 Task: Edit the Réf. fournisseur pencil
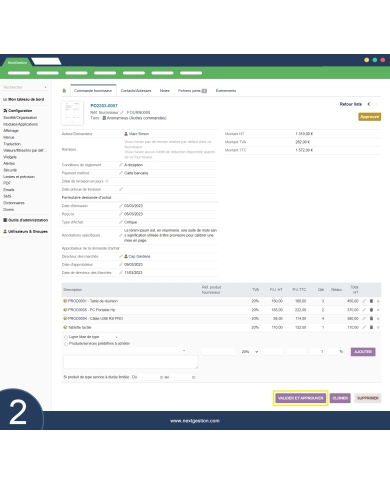[122, 113]
